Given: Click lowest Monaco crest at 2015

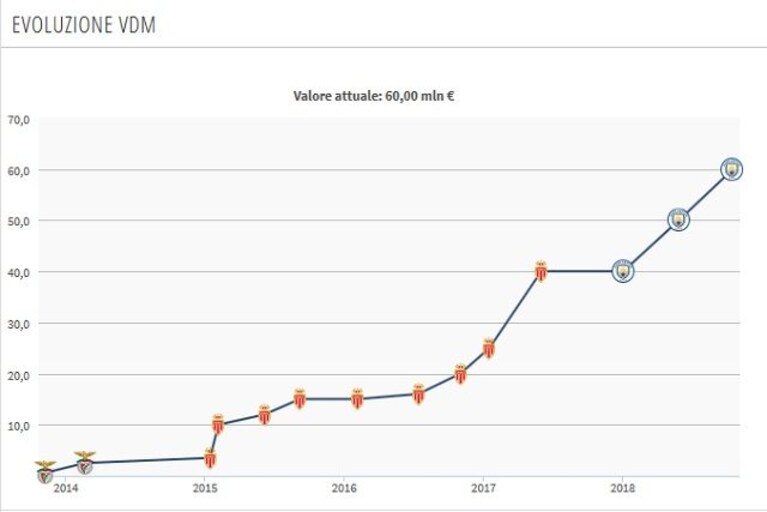Looking at the screenshot, I should [x=210, y=458].
